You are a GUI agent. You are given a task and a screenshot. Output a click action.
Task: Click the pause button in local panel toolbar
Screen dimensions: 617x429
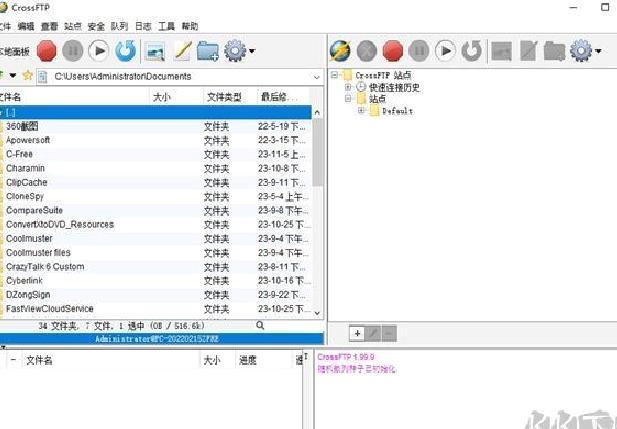[73, 51]
